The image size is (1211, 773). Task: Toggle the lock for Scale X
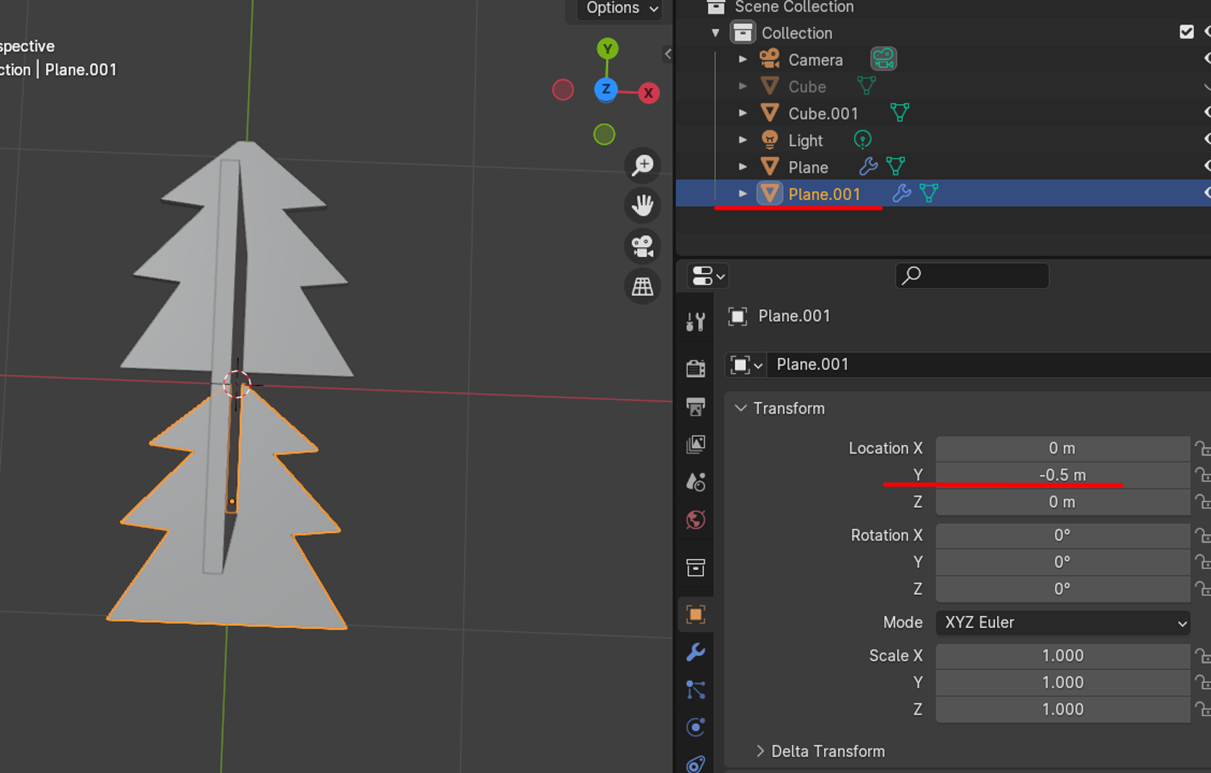[1202, 656]
